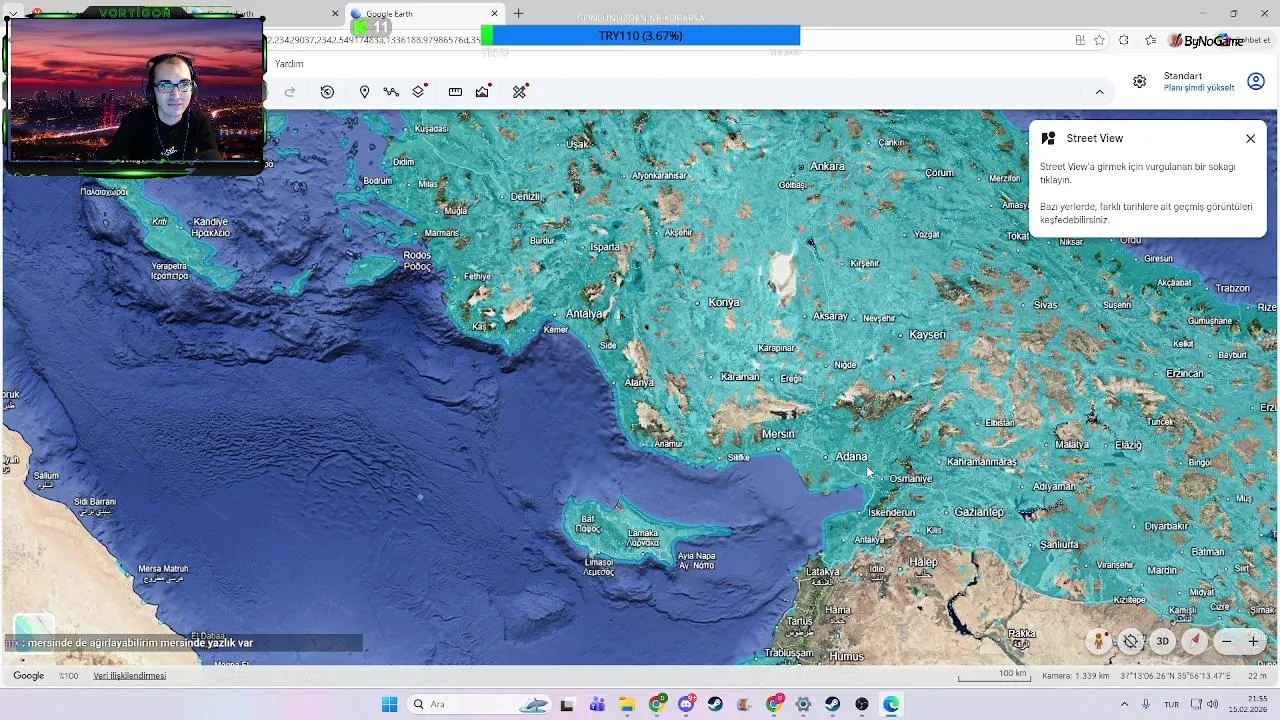Click the Gaziantep city label

point(979,512)
